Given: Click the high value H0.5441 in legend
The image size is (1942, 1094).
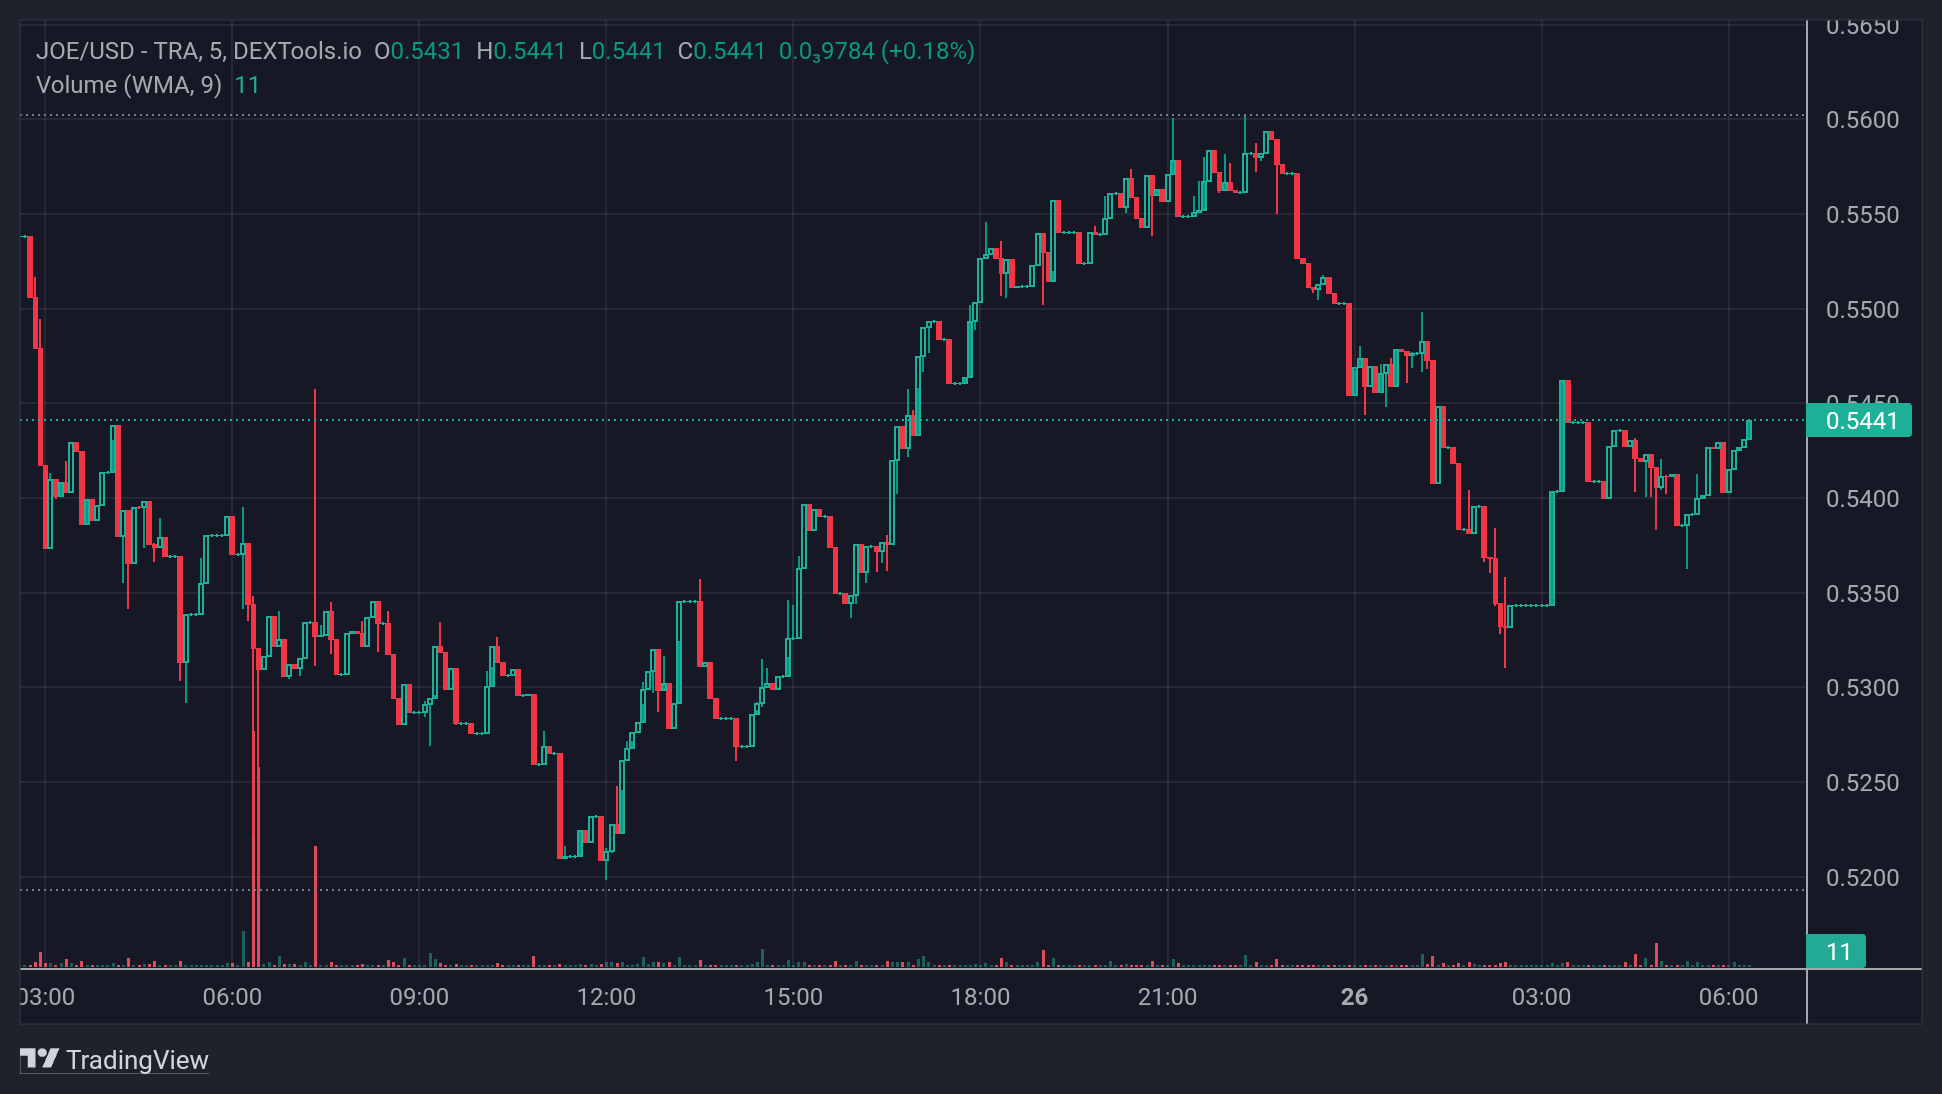Looking at the screenshot, I should [521, 51].
